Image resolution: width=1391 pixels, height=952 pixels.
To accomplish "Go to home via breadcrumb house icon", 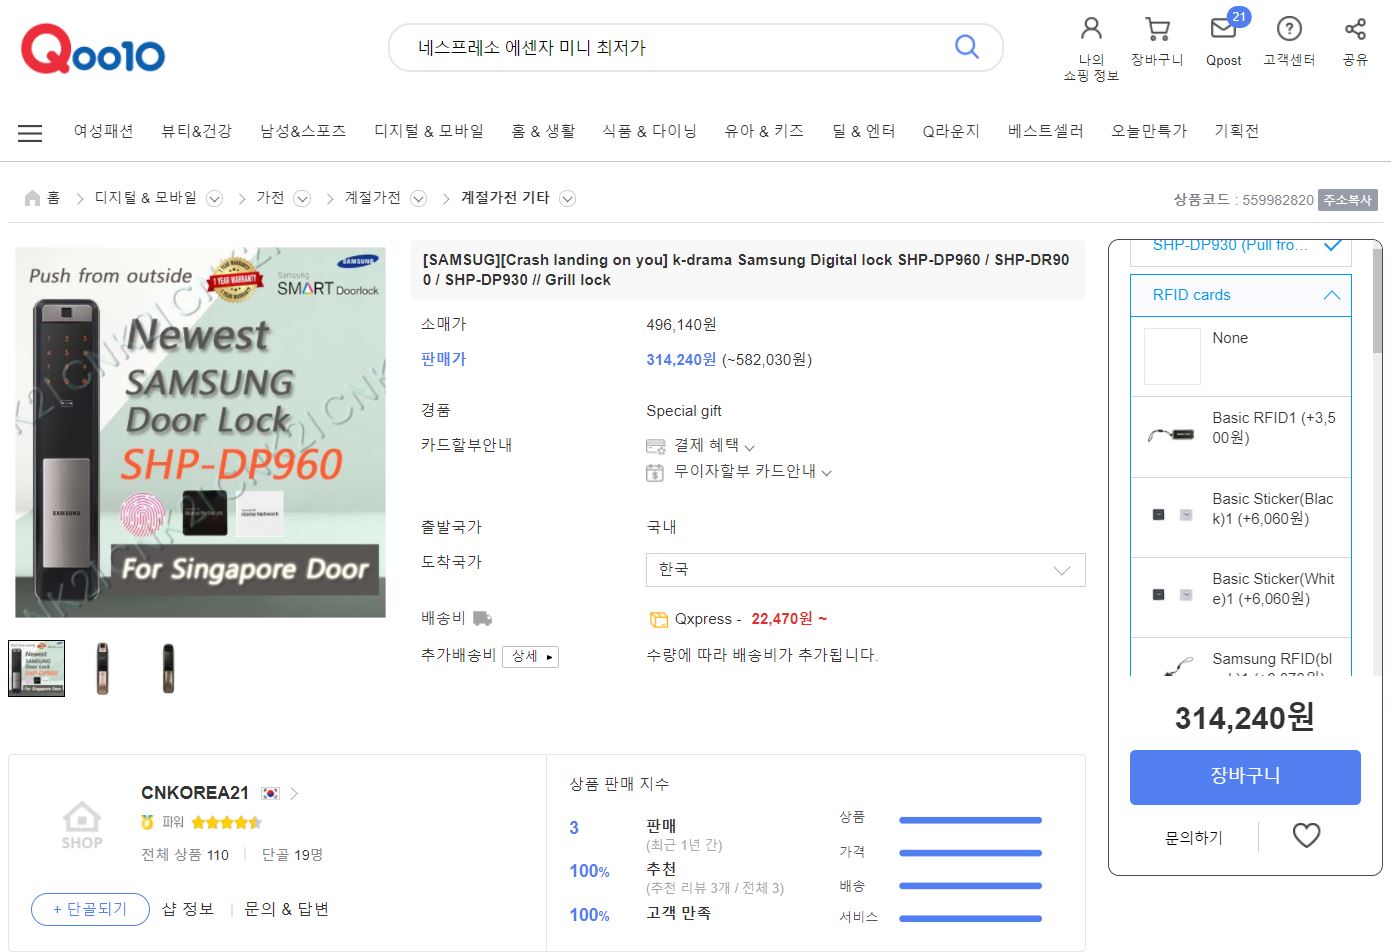I will click(x=32, y=198).
